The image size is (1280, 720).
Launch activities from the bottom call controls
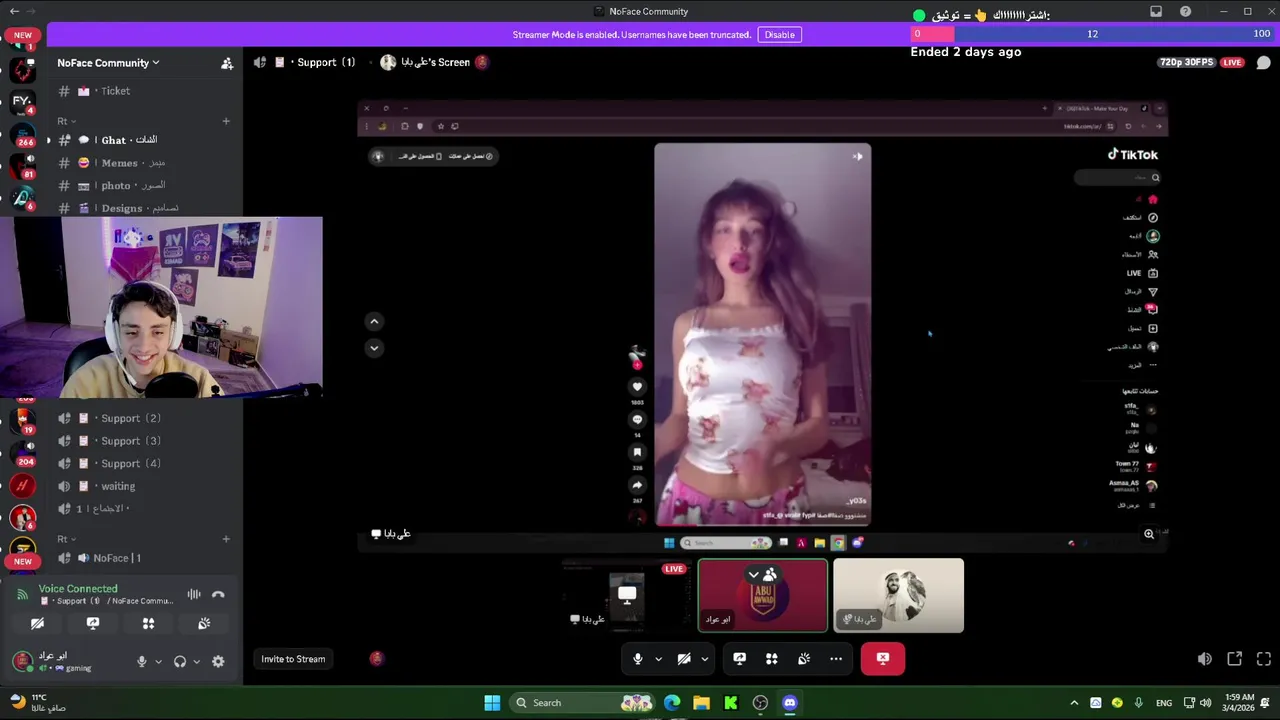[x=772, y=659]
